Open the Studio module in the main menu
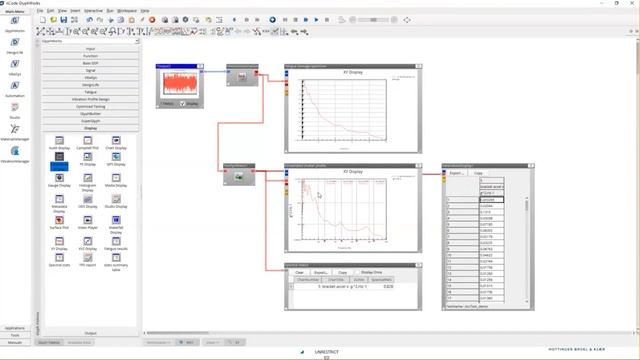Viewport: 640px width, 360px height. [15, 110]
